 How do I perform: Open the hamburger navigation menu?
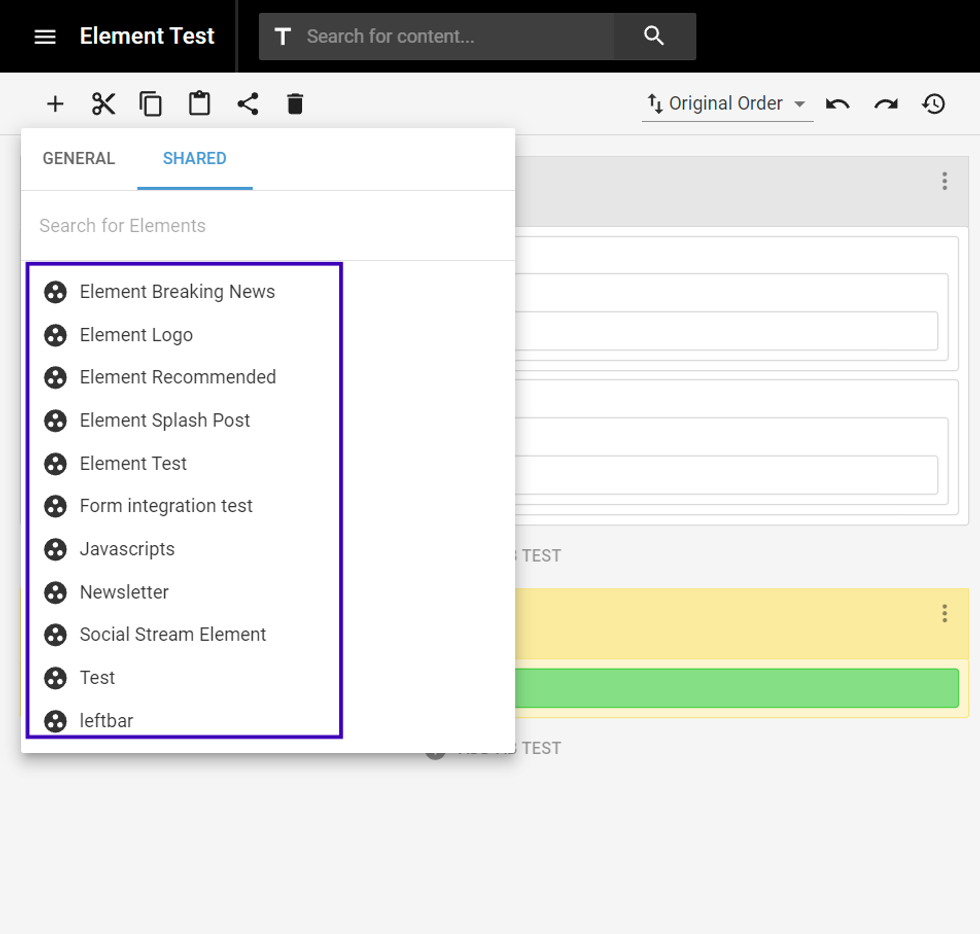coord(45,37)
